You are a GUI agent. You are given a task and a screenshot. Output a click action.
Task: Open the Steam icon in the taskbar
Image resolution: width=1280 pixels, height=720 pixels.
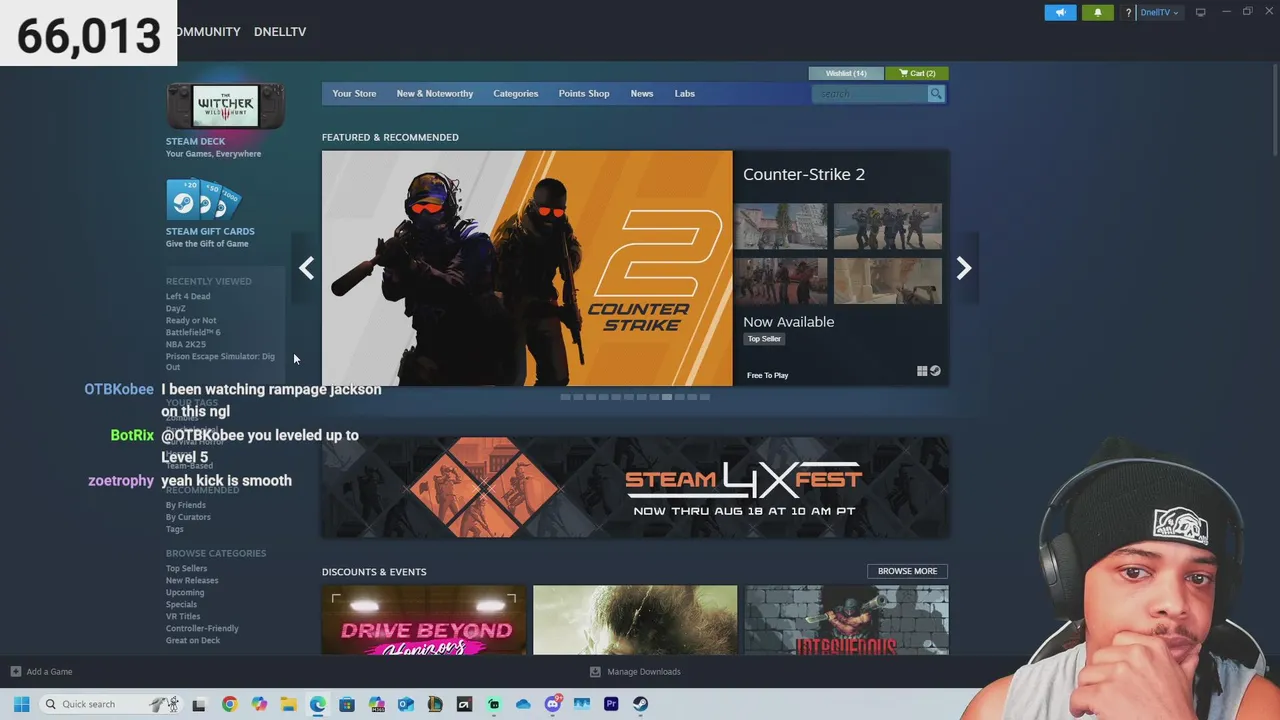coord(640,704)
